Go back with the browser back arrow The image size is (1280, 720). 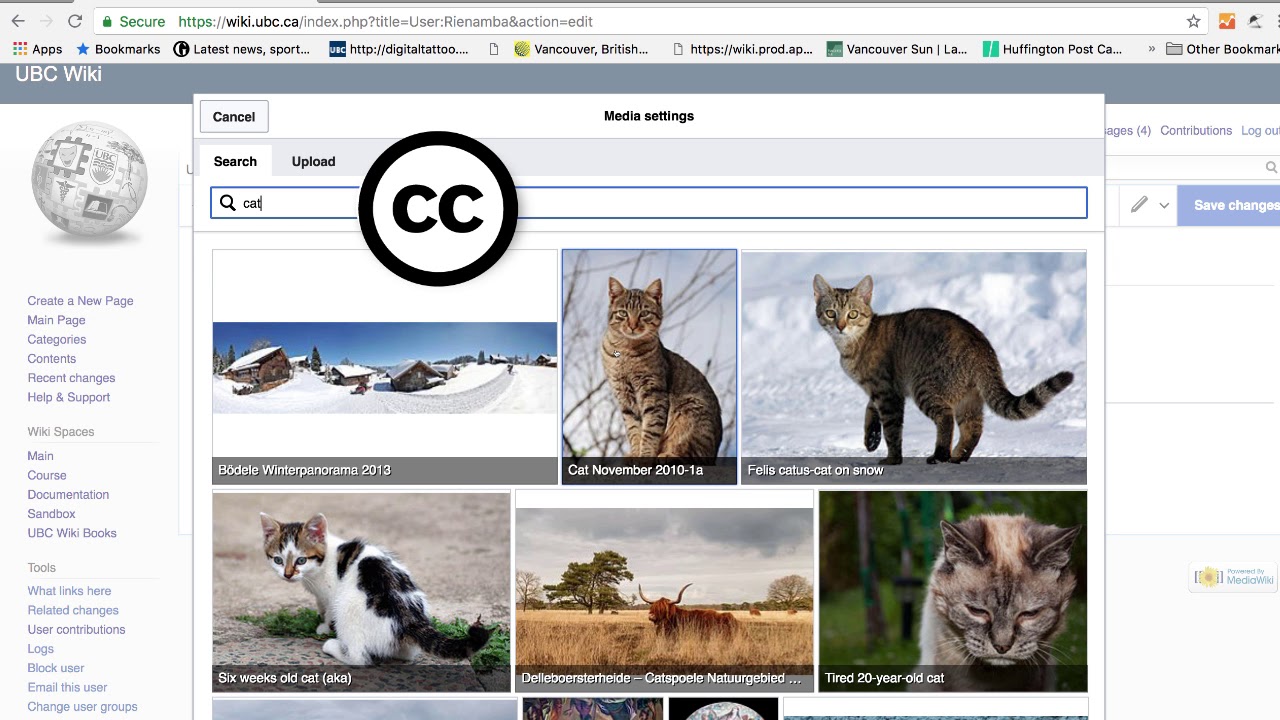(18, 21)
